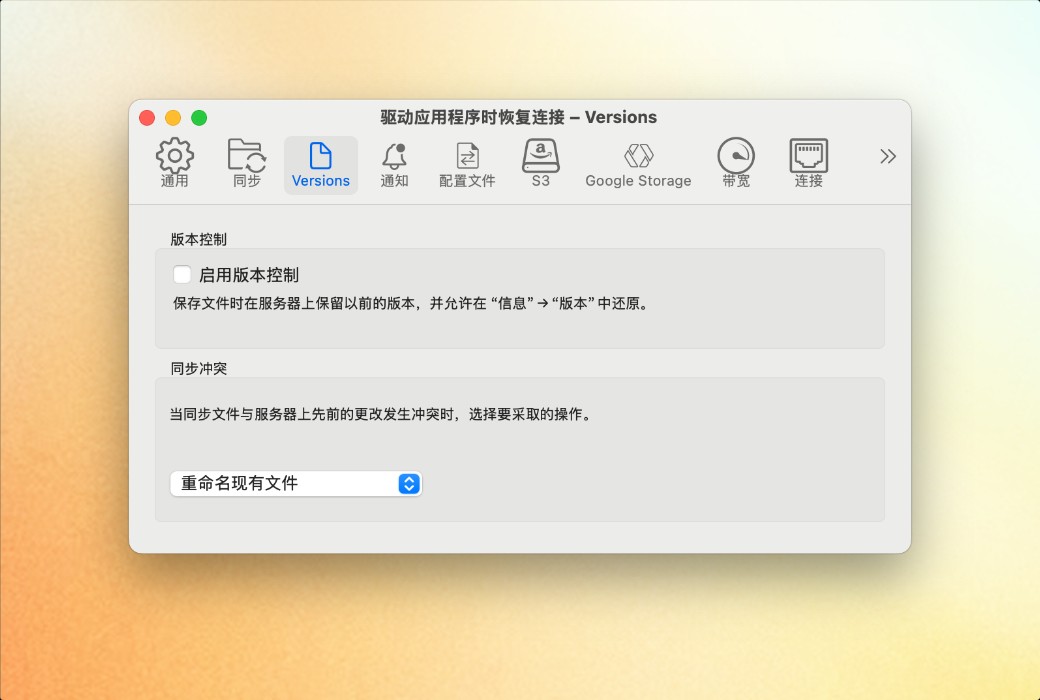
Task: Minimize the window using yellow button
Action: click(x=173, y=118)
